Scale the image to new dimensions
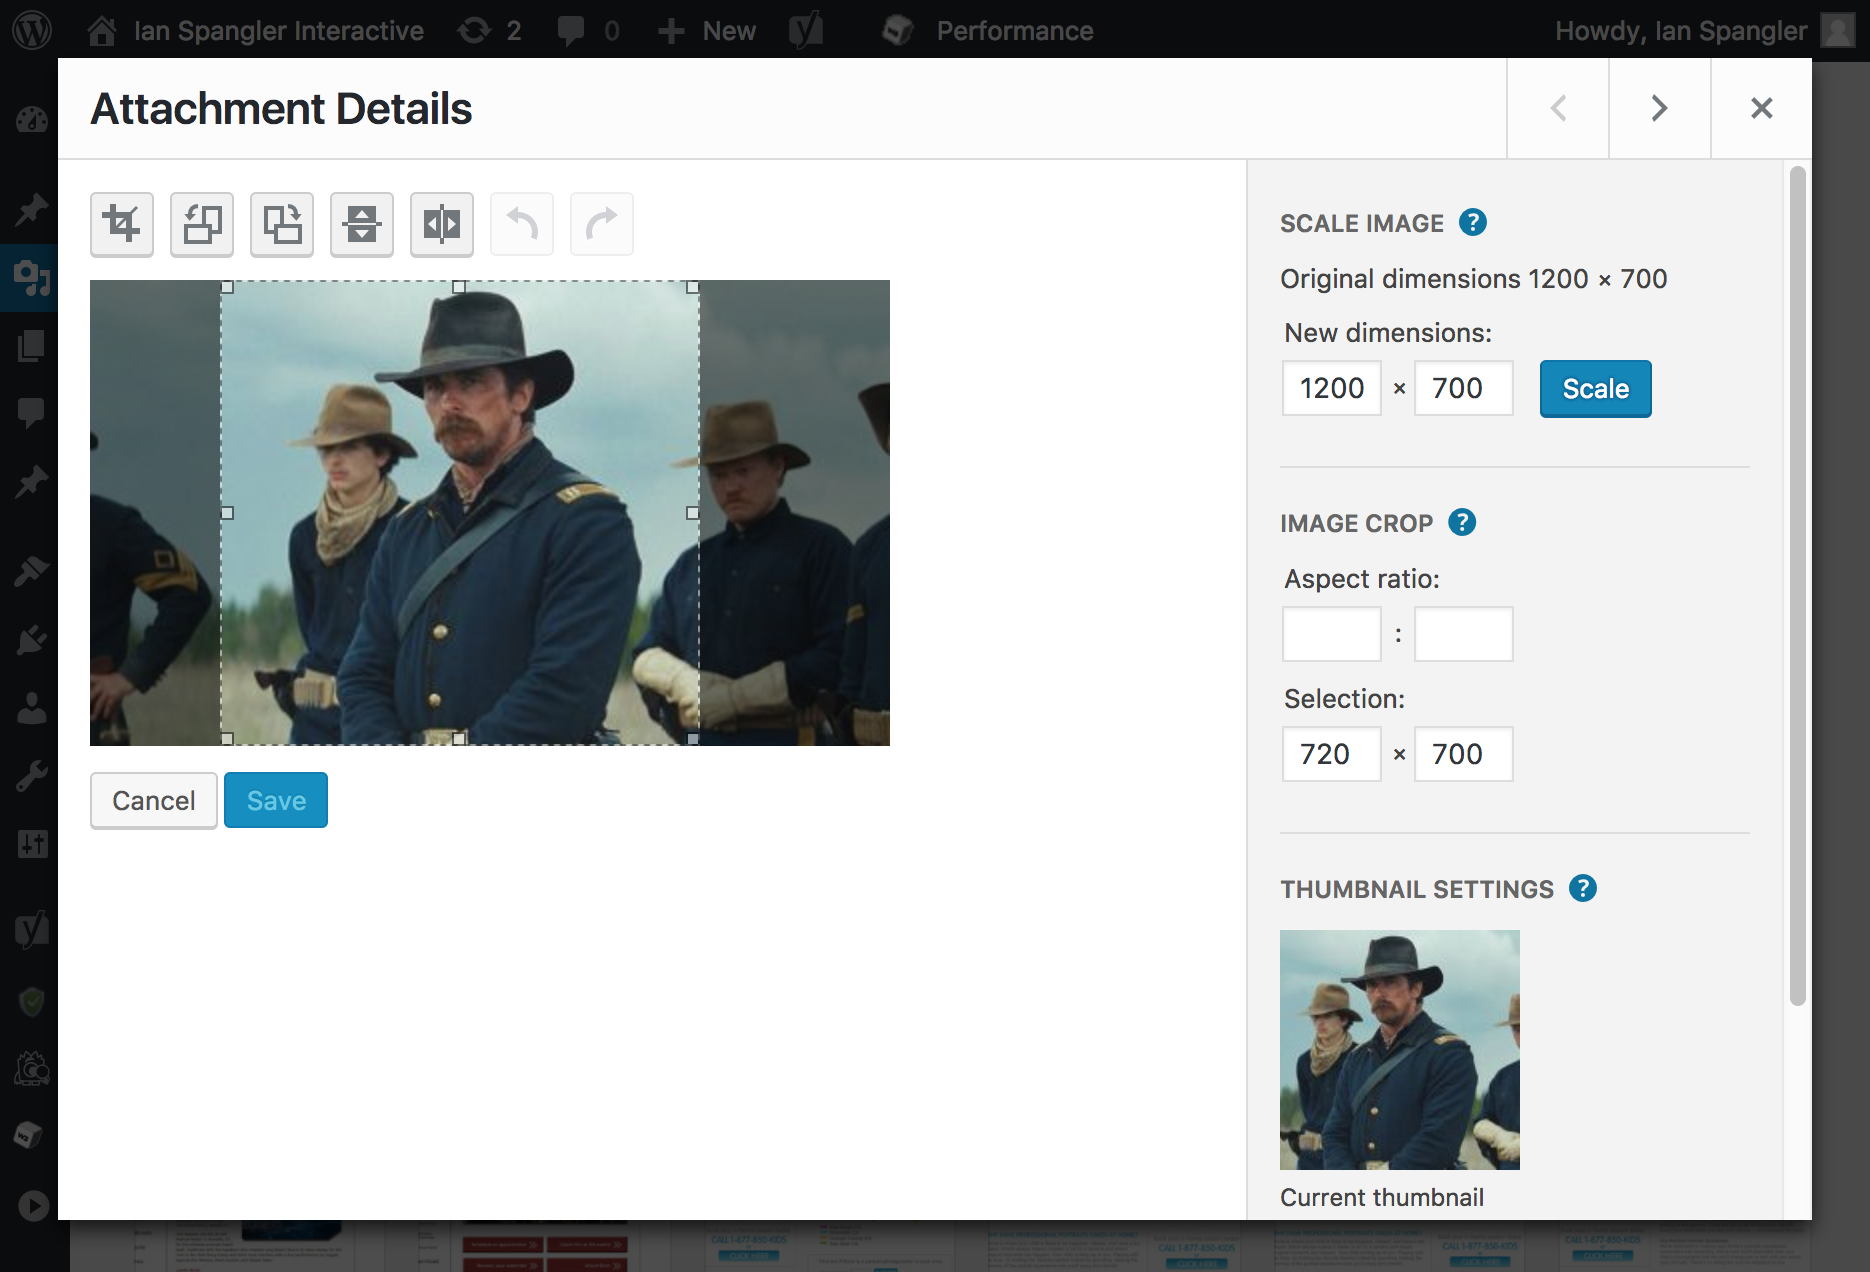1870x1272 pixels. pos(1594,388)
